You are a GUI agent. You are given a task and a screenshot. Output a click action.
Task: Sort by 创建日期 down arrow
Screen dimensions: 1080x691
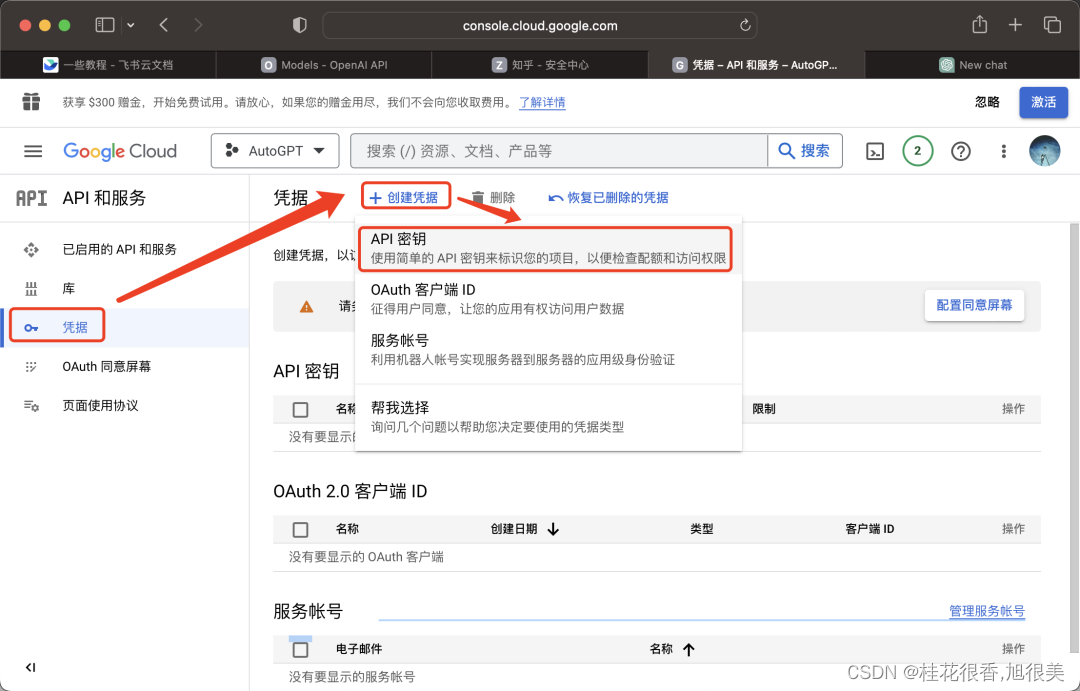tap(553, 529)
